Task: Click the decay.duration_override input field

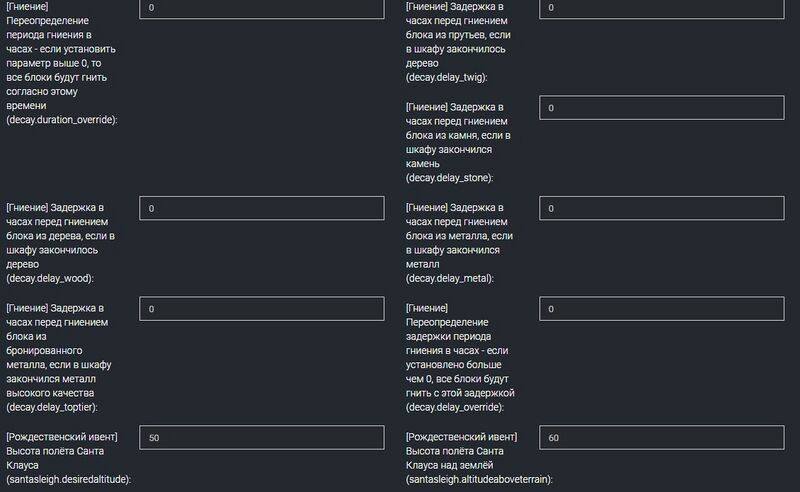Action: coord(262,8)
